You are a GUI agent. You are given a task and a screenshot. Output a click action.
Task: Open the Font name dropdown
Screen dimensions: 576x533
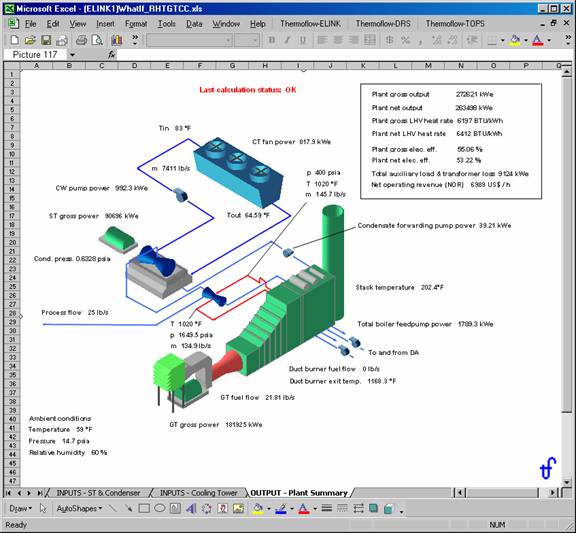pyautogui.click(x=228, y=40)
